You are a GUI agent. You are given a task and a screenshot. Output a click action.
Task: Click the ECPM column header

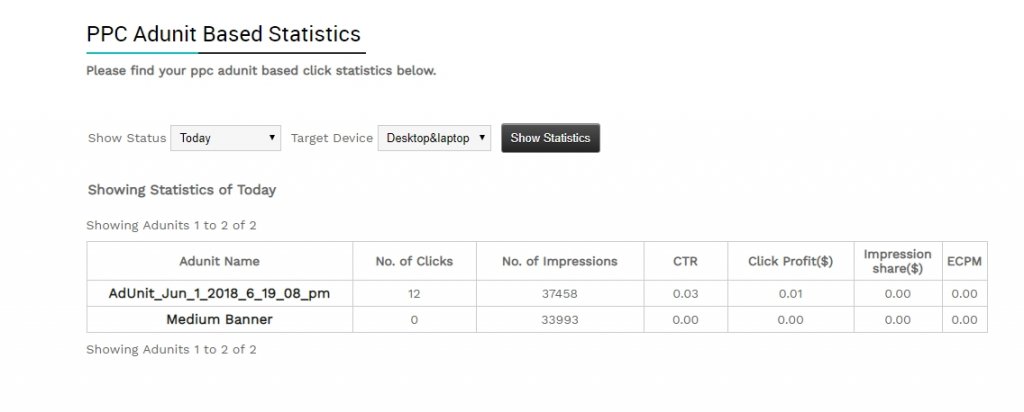[965, 261]
